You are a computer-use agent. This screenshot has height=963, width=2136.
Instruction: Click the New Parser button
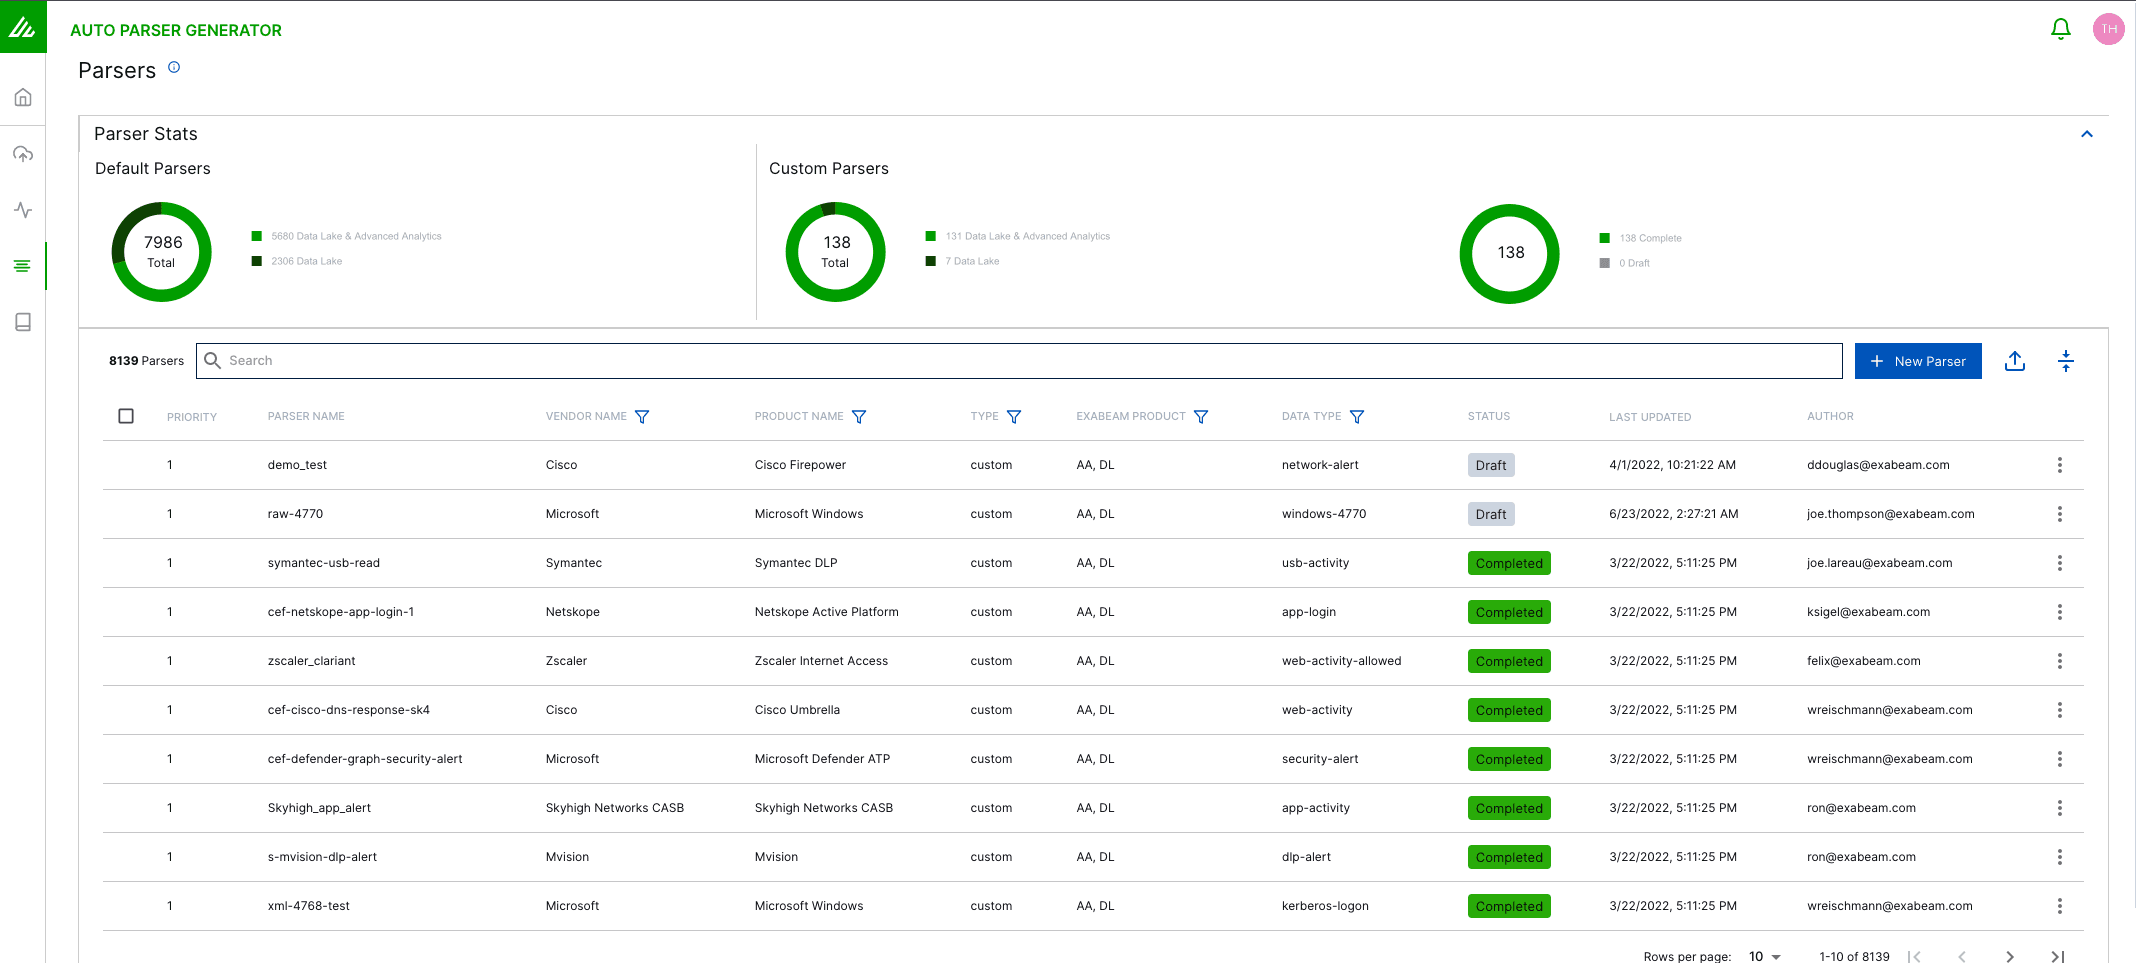click(1917, 361)
